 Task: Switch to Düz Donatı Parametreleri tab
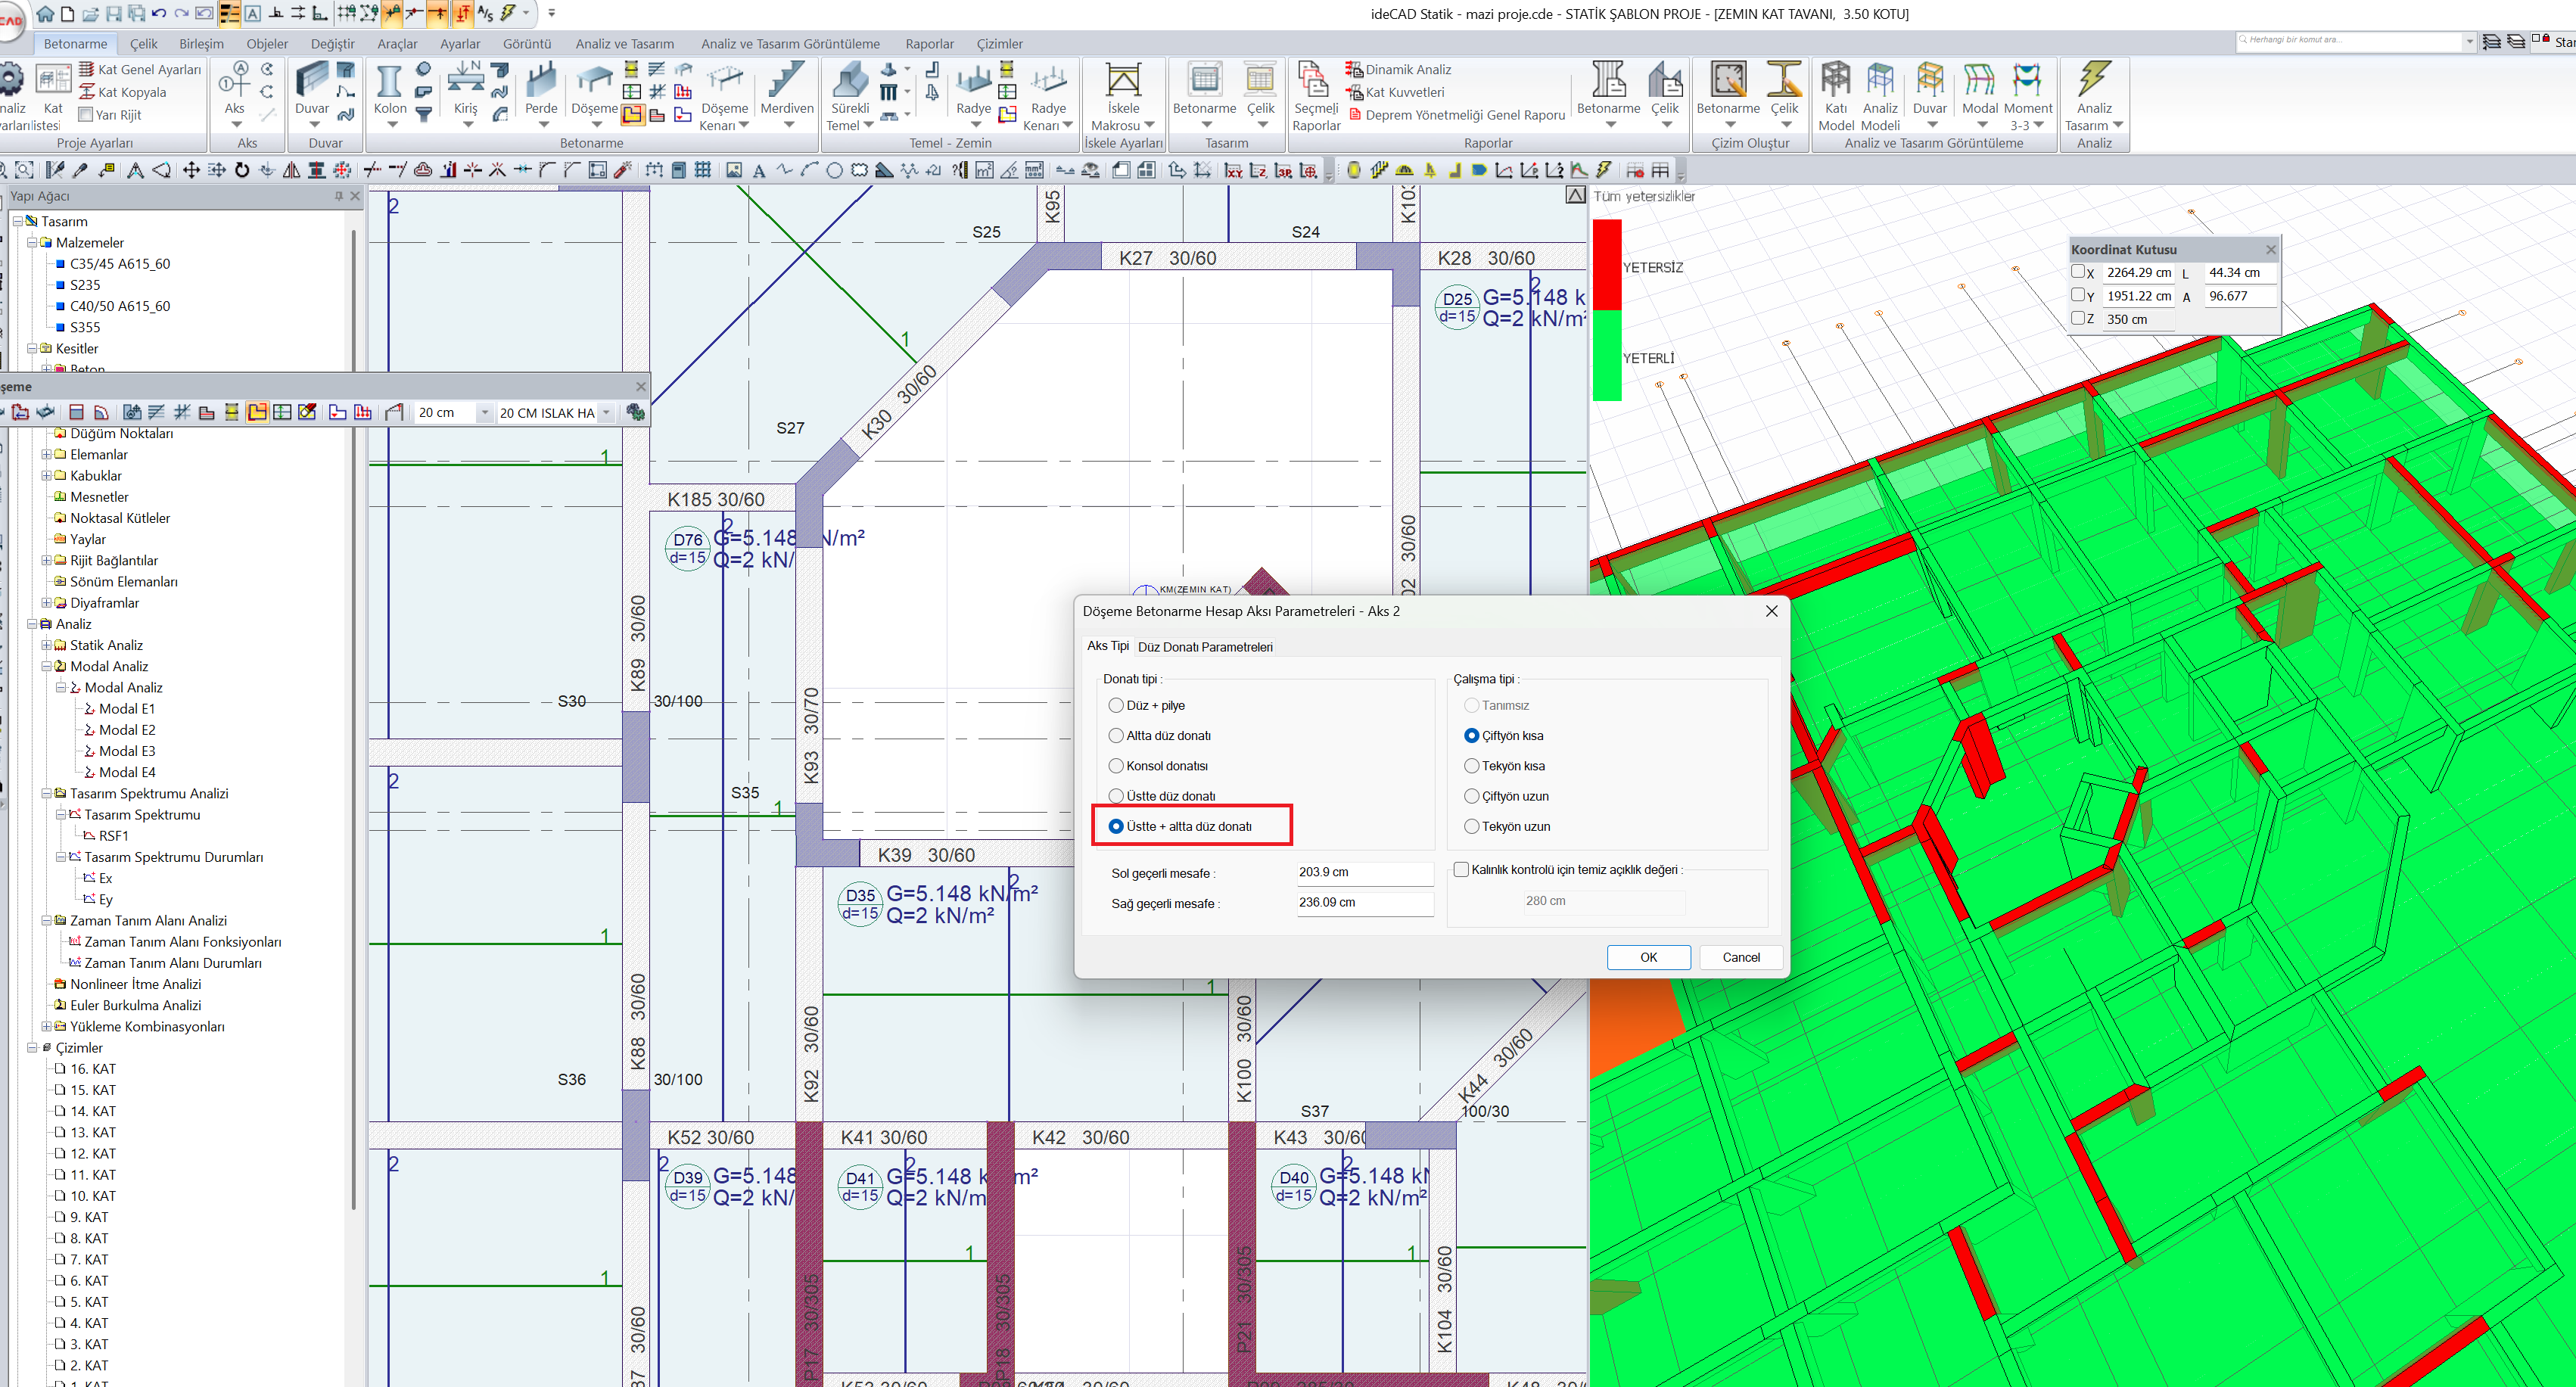click(x=1205, y=647)
